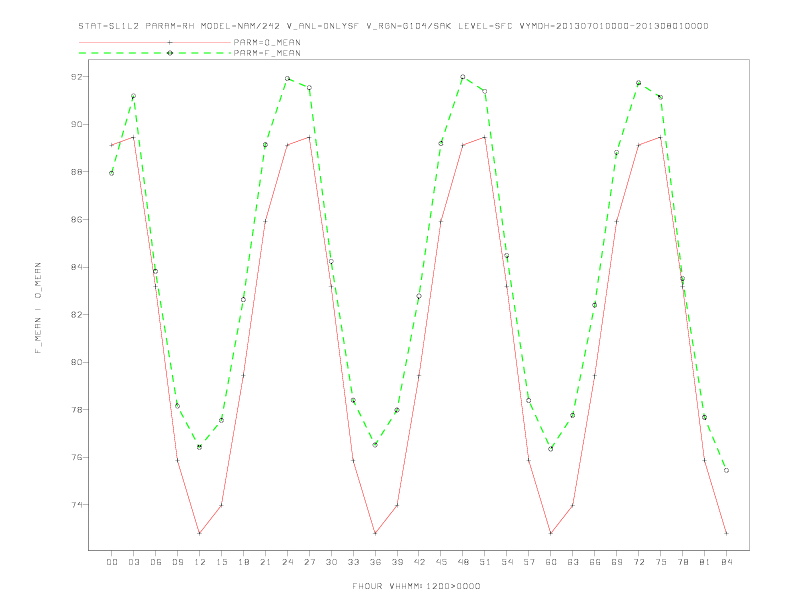This screenshot has width=792, height=612.
Task: Click x-axis tick label 84
Action: [726, 562]
